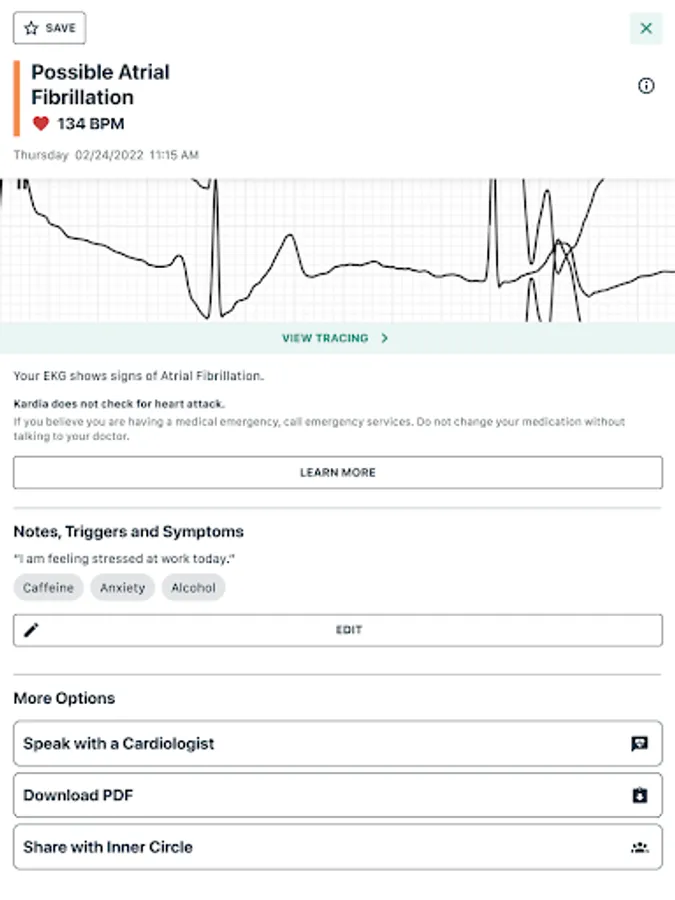This screenshot has width=675, height=900.
Task: Click the star icon in Save
Action: click(x=30, y=28)
